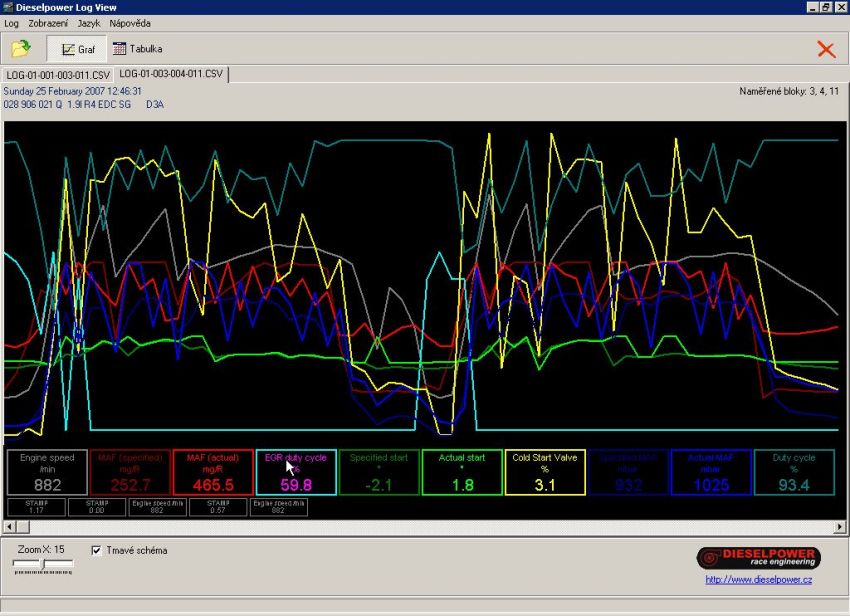This screenshot has height=616, width=850.
Task: Click the Dieselpower race engineering logo
Action: 758,558
